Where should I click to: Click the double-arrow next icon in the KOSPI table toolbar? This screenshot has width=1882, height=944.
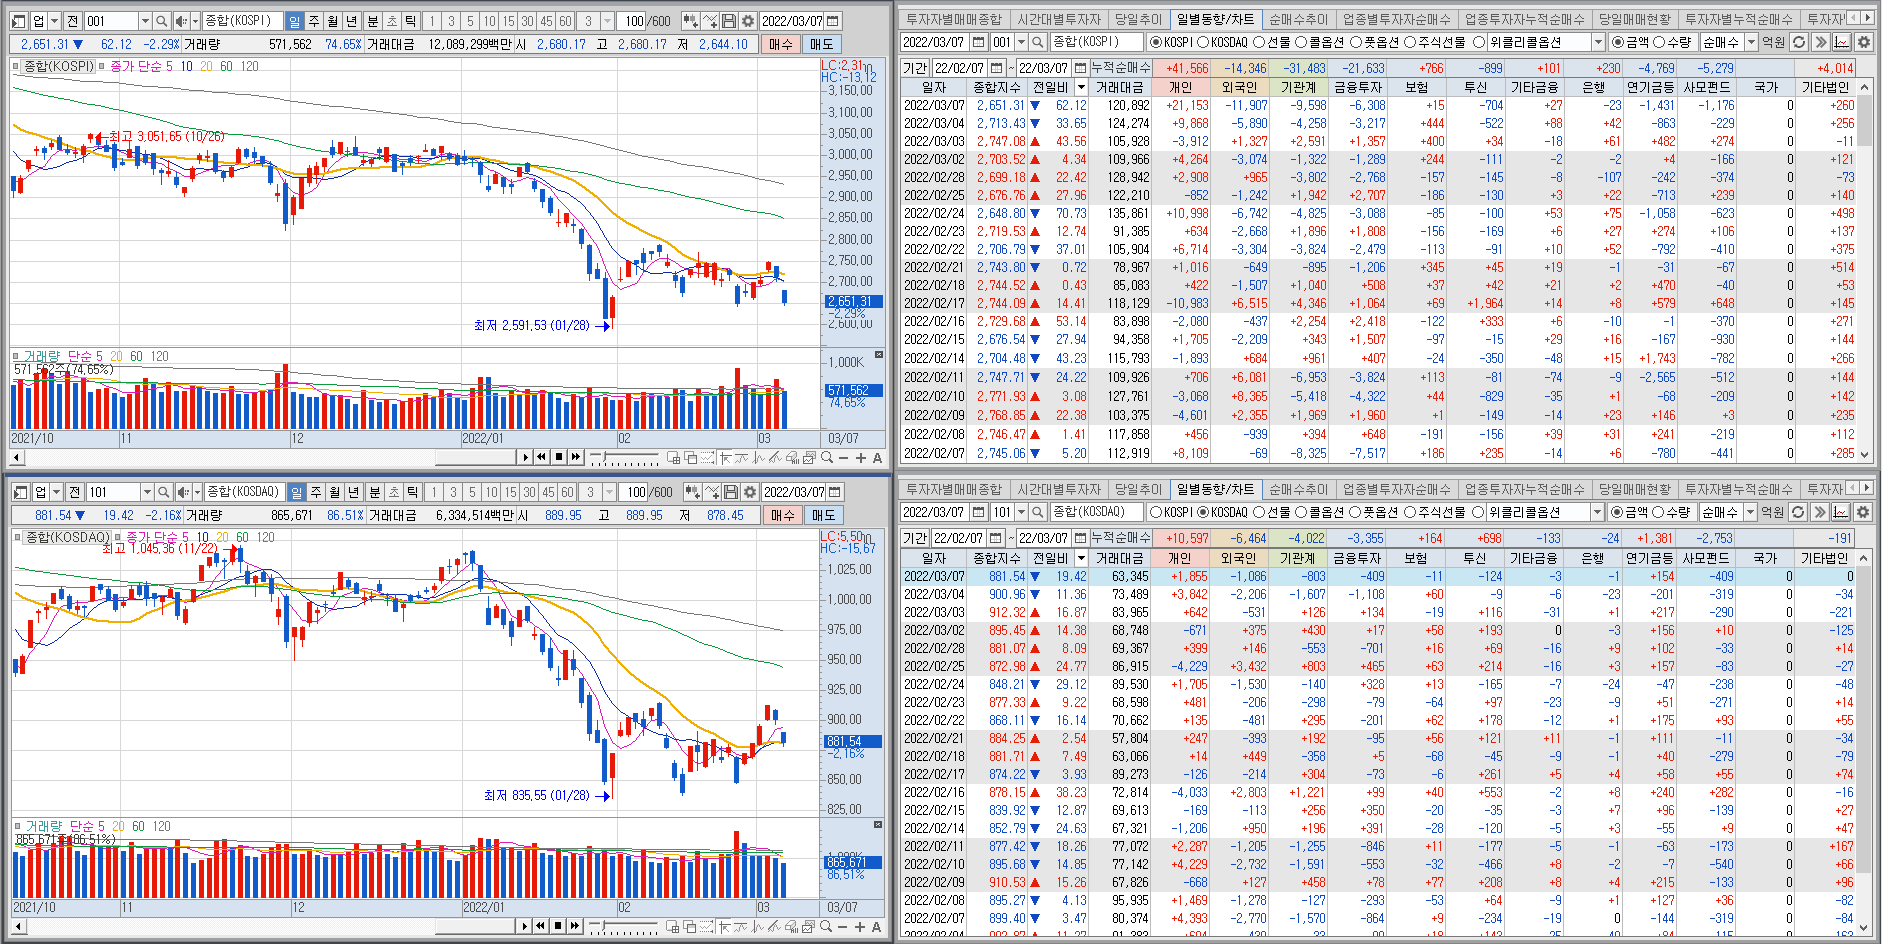pos(1820,42)
